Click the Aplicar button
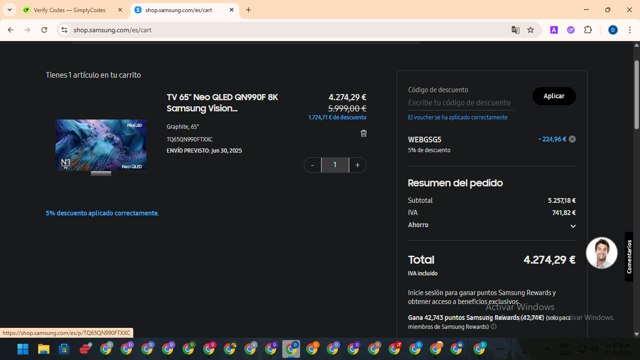Viewport: 640px width, 360px height. click(x=554, y=96)
